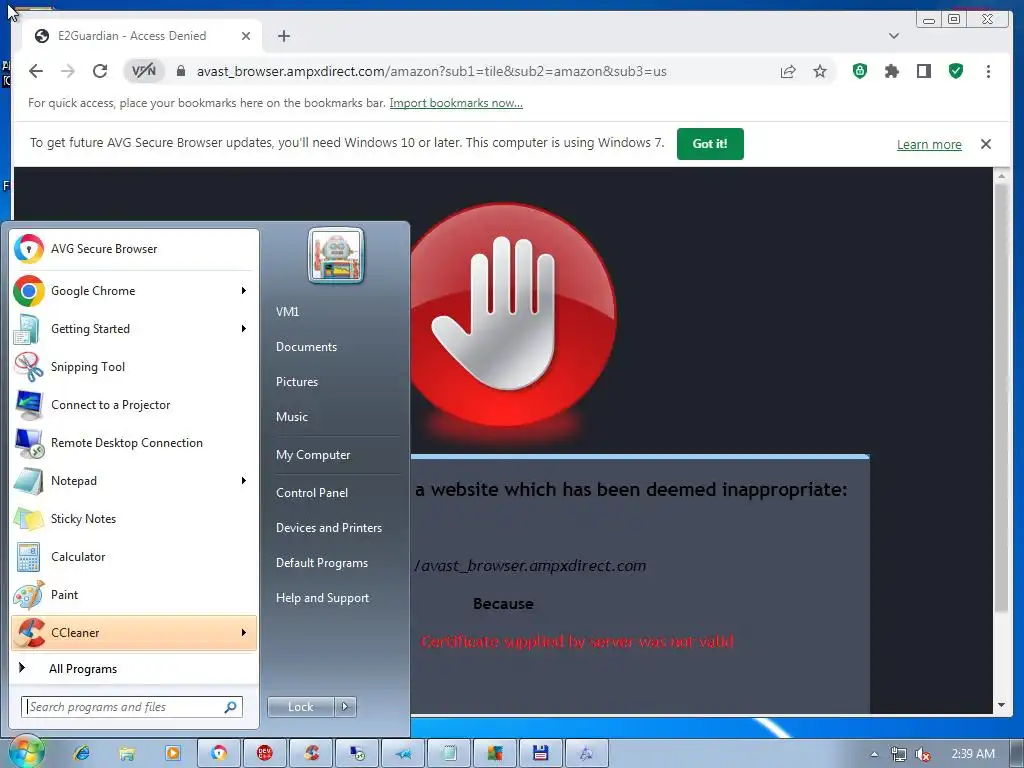Dismiss the Windows 7 update notice
The image size is (1024, 768).
tap(985, 144)
